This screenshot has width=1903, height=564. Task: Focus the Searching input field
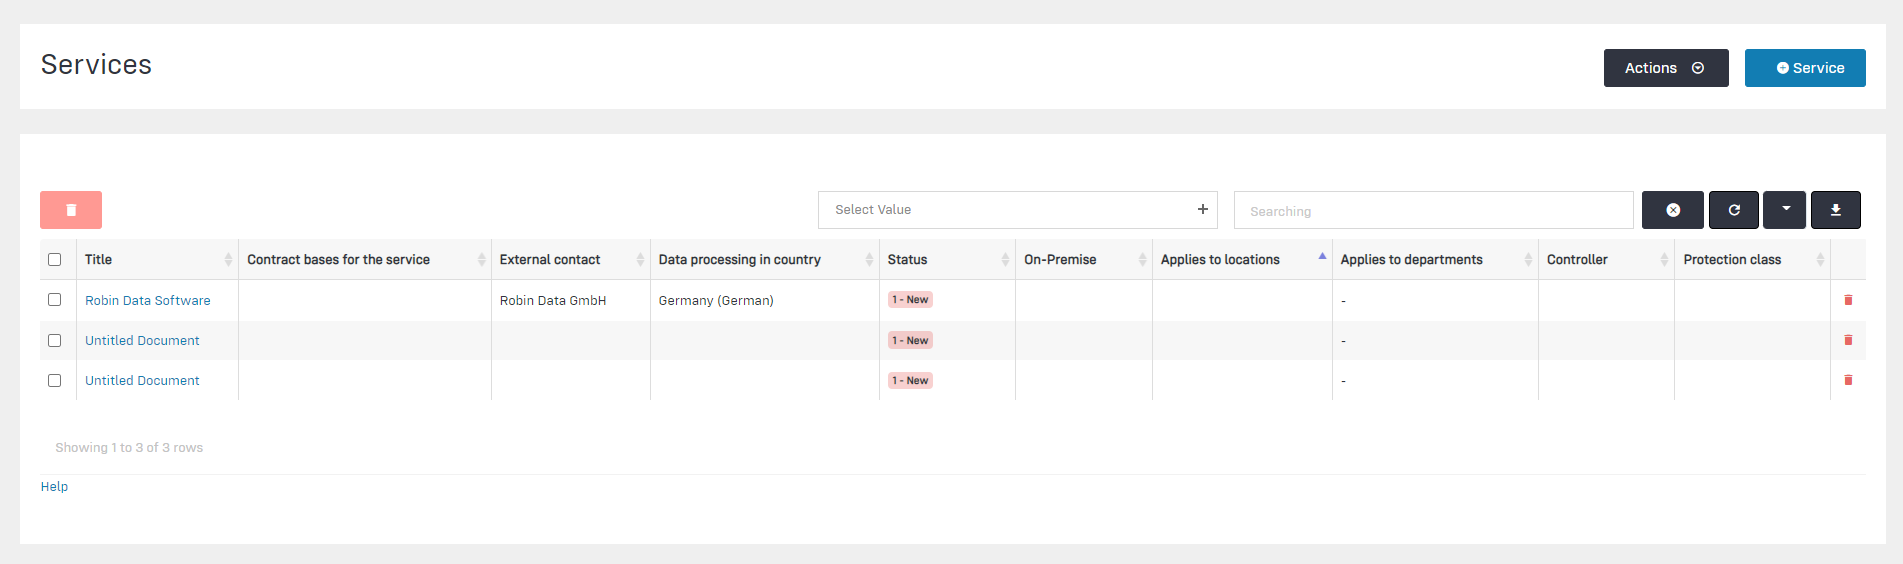pyautogui.click(x=1432, y=211)
